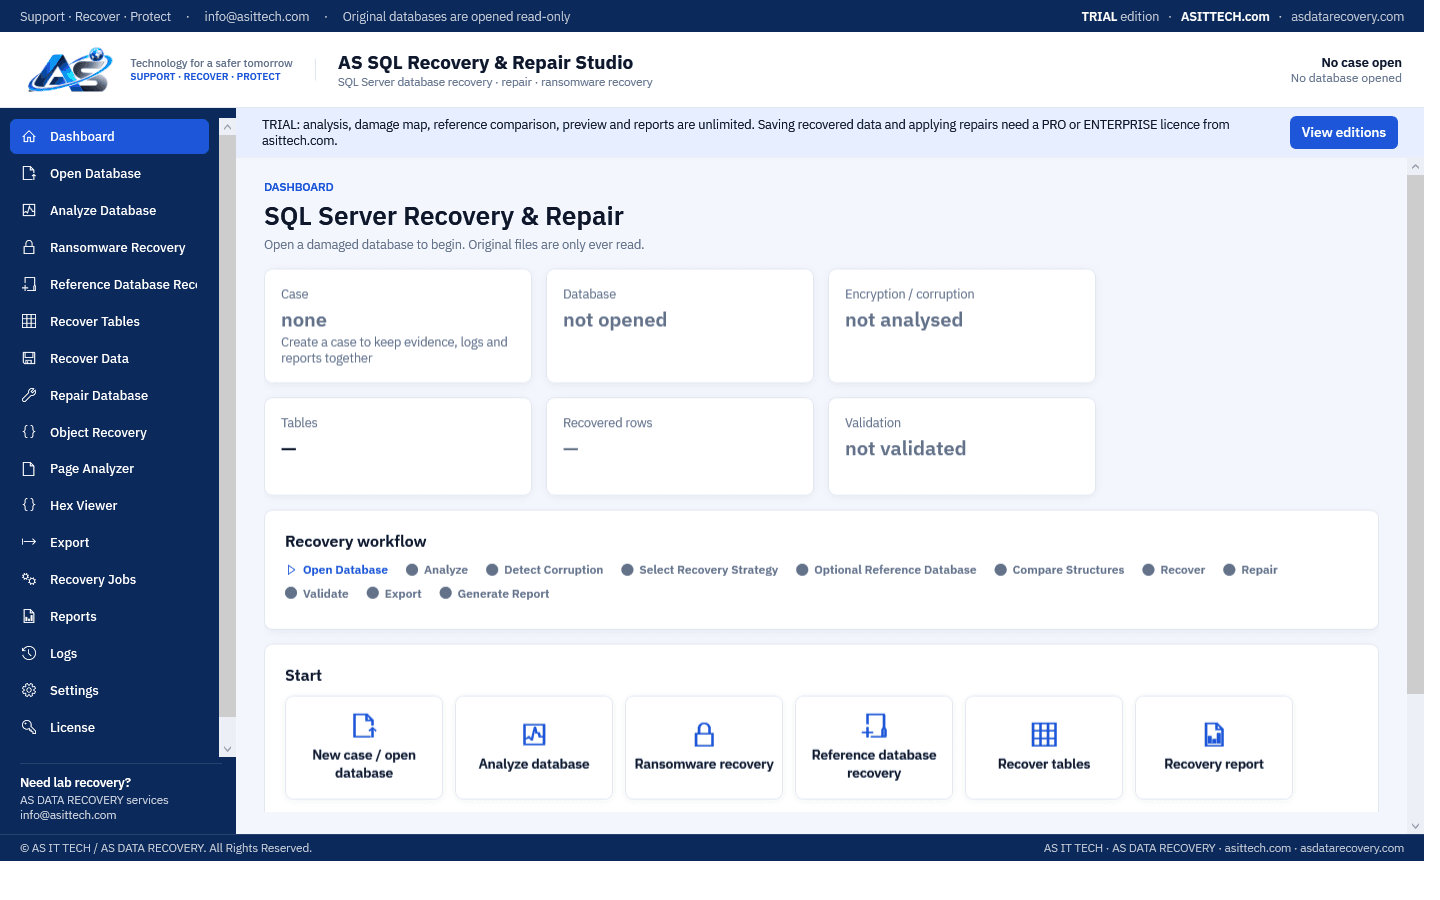Click the Page Analyzer page icon
Viewport: 1440px width, 900px height.
tap(29, 468)
